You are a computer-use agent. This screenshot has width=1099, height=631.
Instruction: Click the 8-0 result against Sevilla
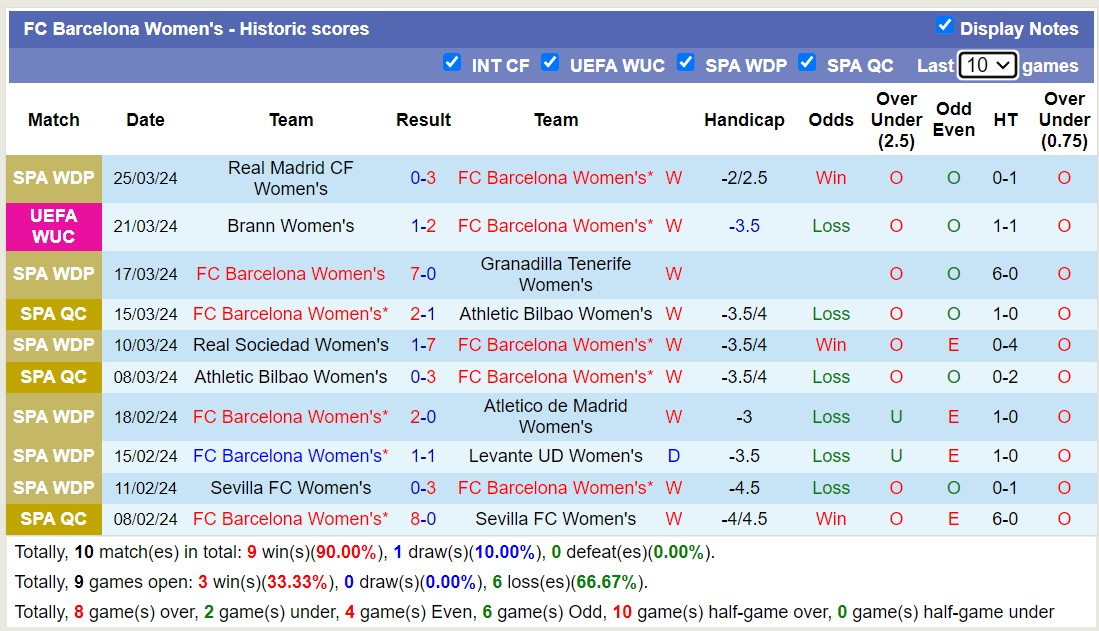coord(423,519)
